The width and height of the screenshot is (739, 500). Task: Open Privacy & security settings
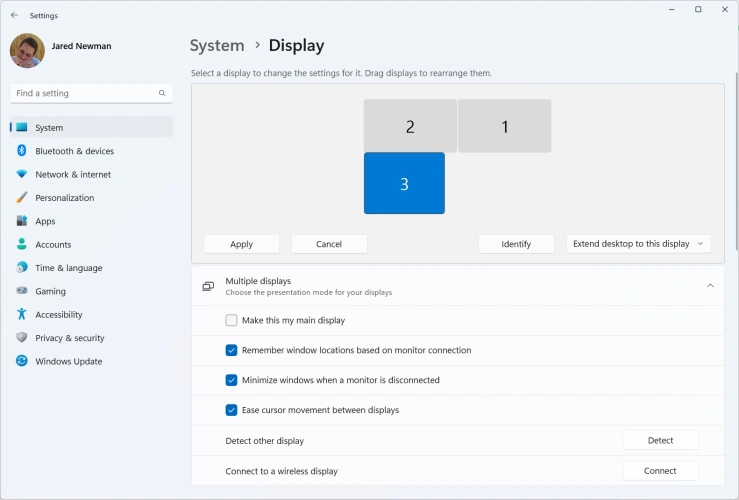click(69, 338)
